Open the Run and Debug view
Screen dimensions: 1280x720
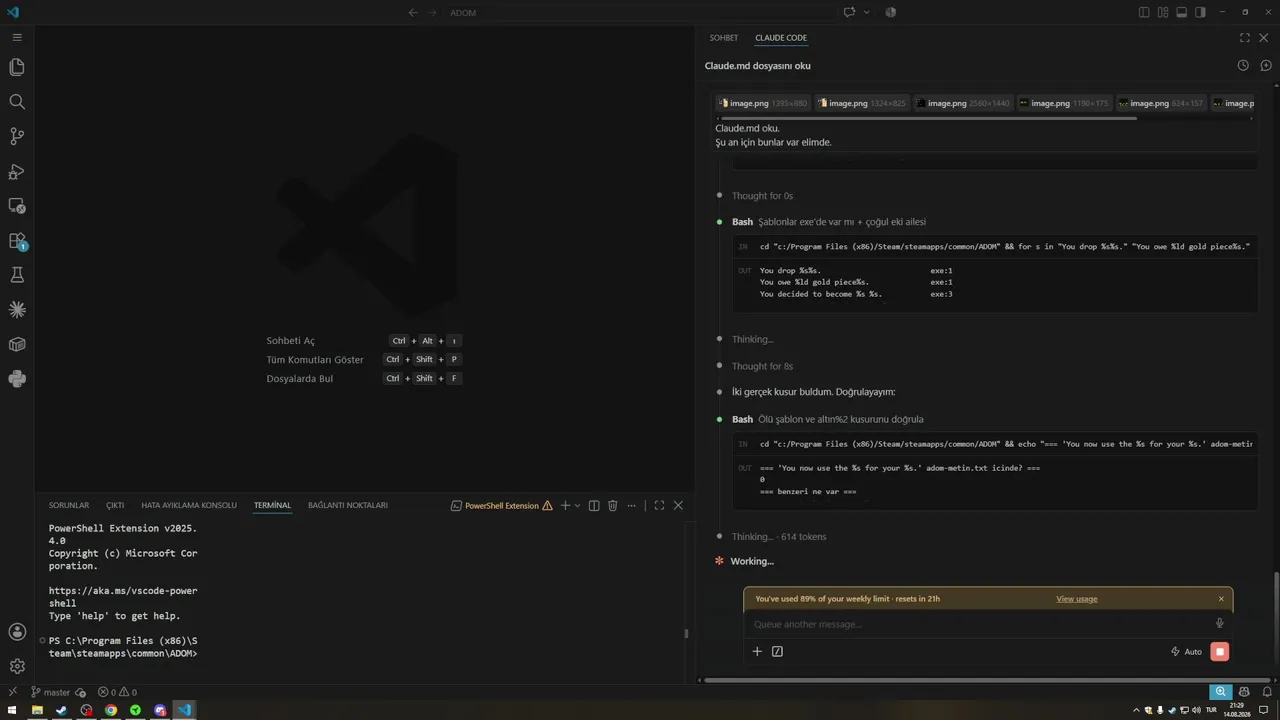(x=17, y=171)
